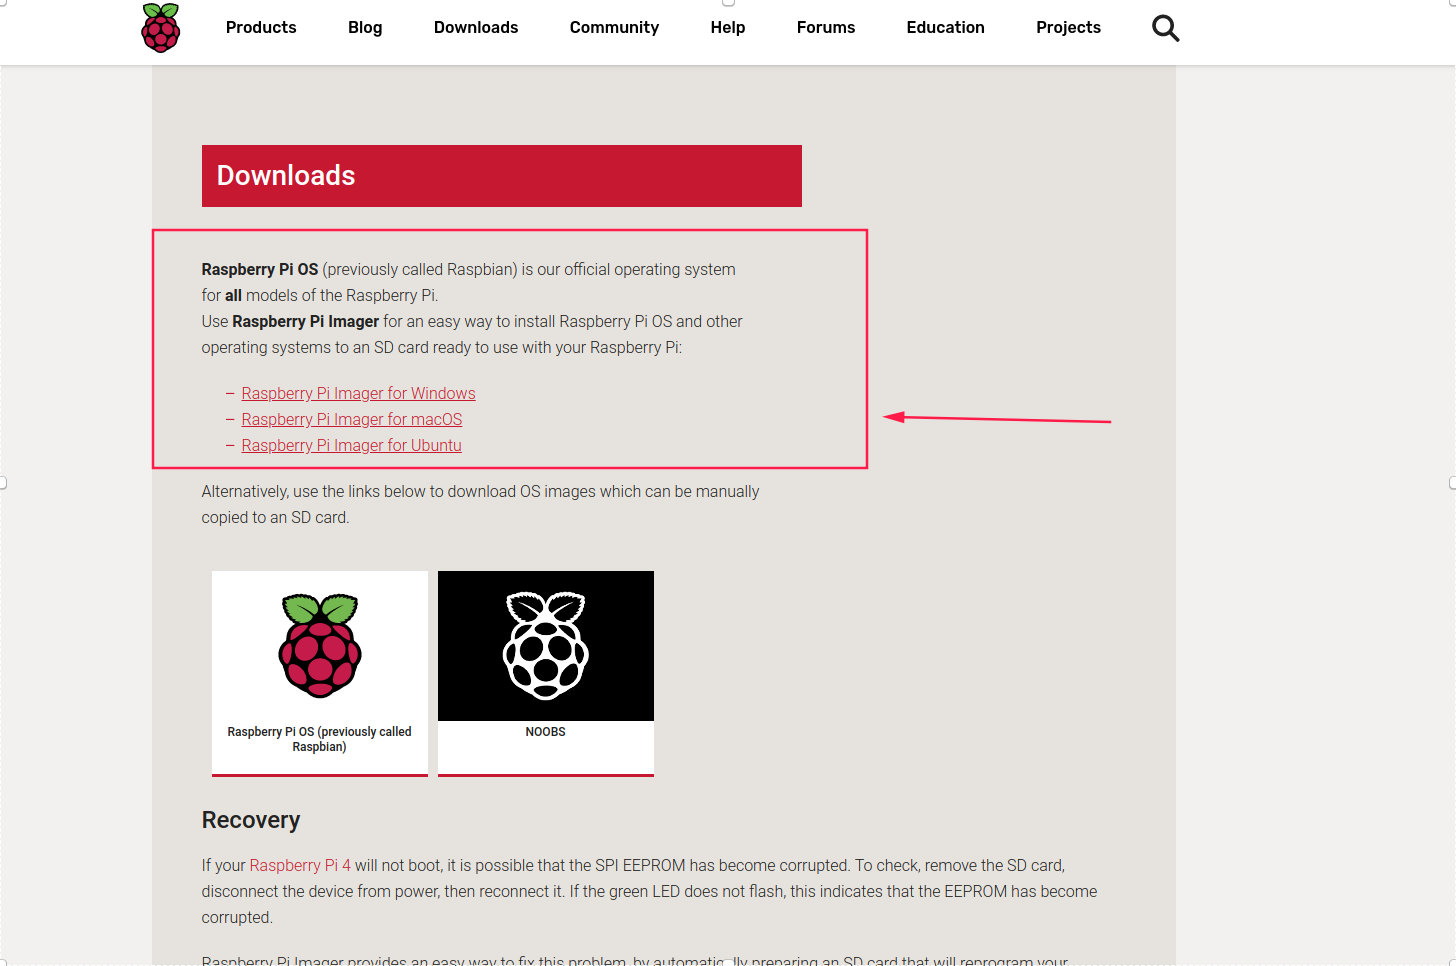Image resolution: width=1456 pixels, height=966 pixels.
Task: Open the Help menu item
Action: (x=728, y=28)
